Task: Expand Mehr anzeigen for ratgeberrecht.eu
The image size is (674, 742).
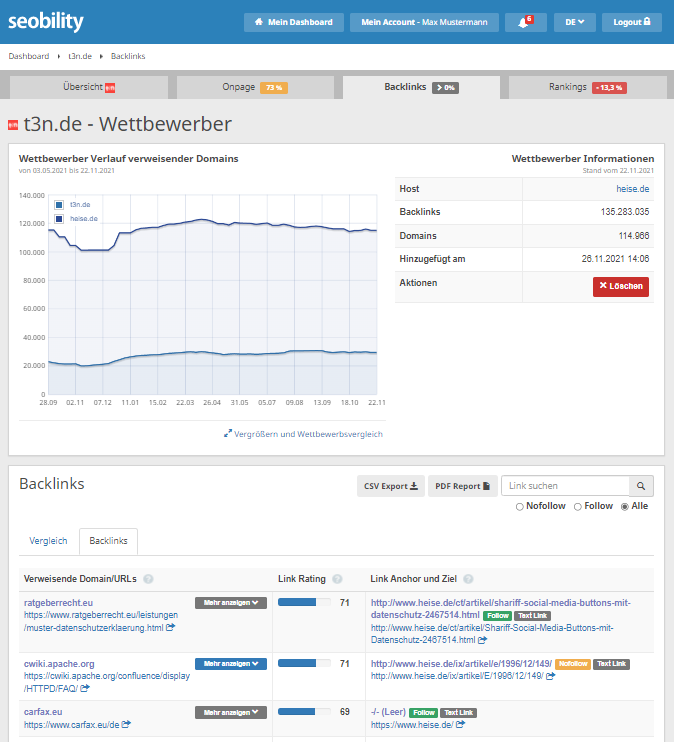Action: coord(231,603)
